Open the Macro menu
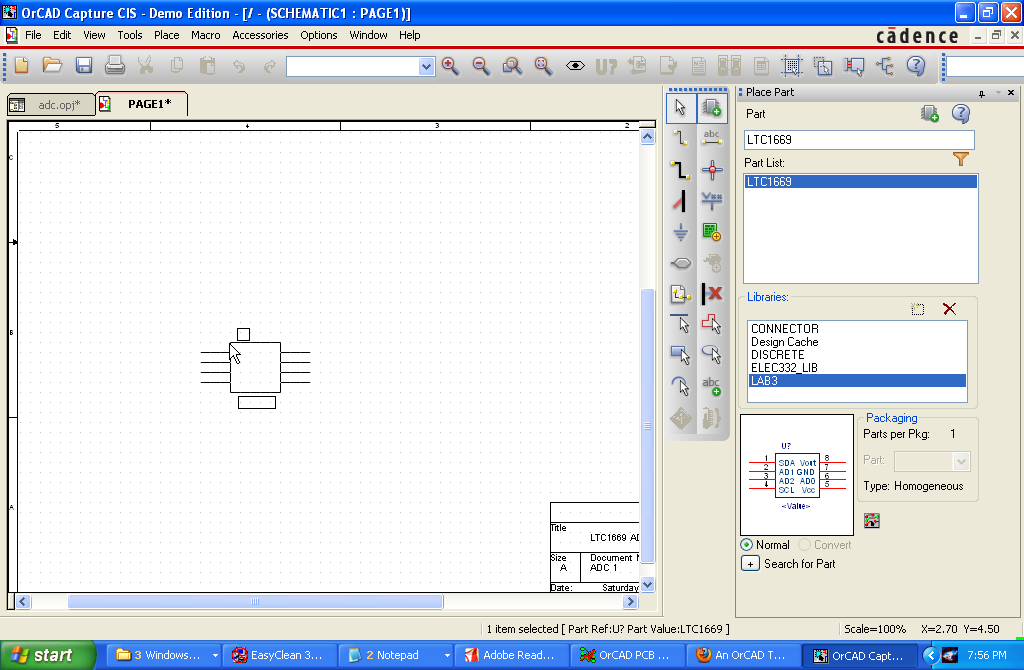 click(x=206, y=35)
